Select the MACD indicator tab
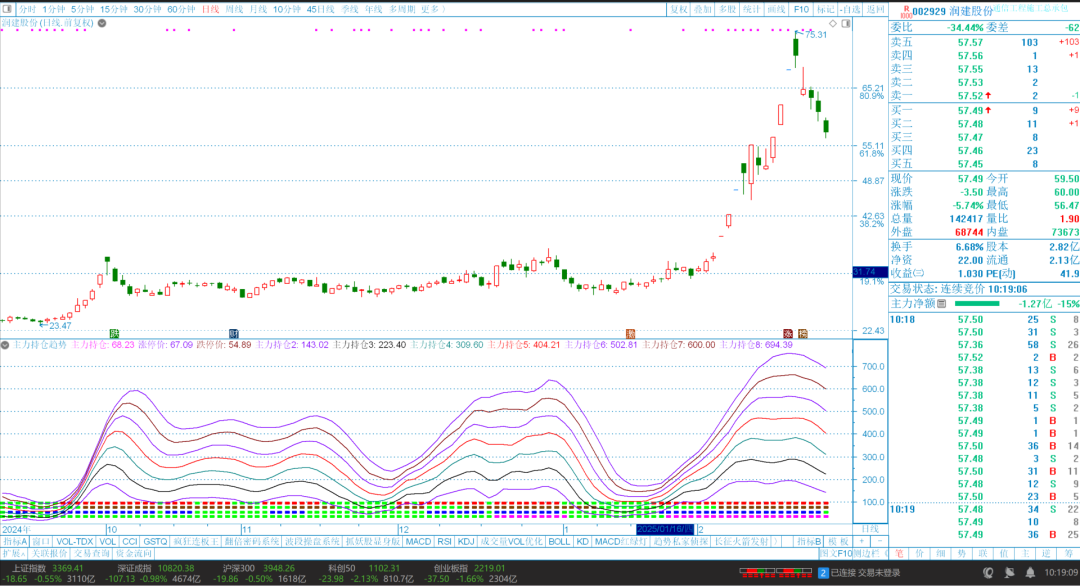 point(418,542)
